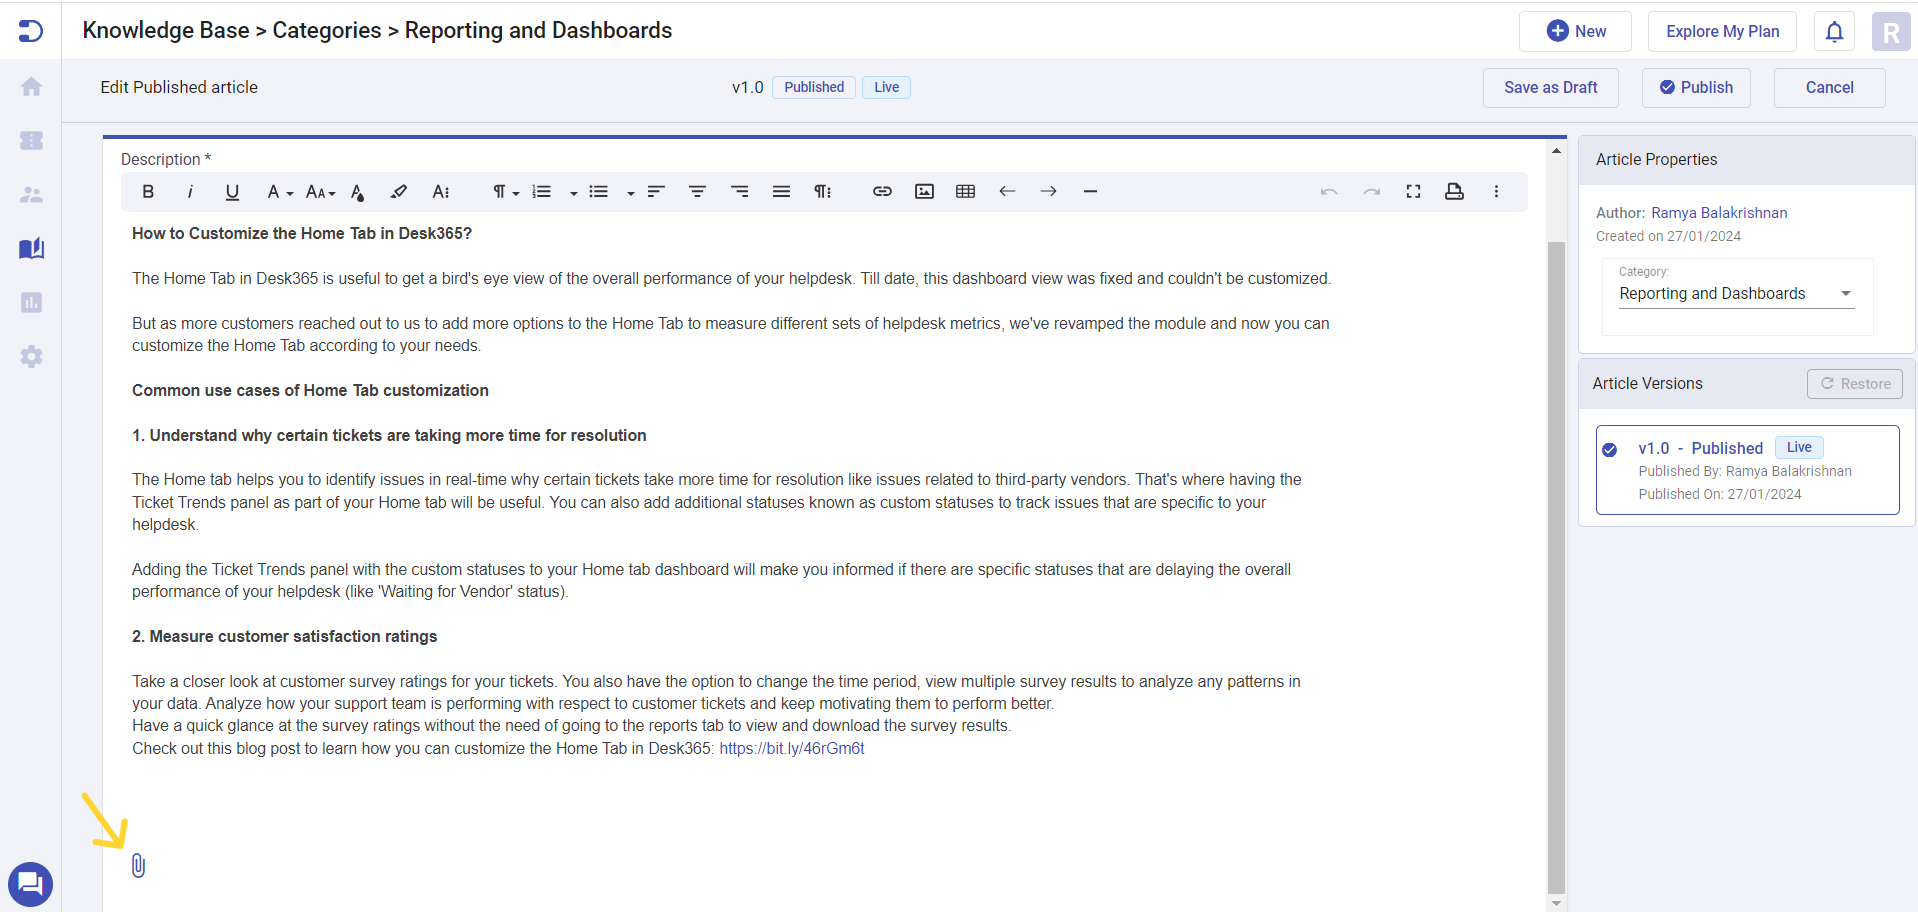The image size is (1918, 912).
Task: Open the Reports section from the sidebar
Action: tap(31, 302)
